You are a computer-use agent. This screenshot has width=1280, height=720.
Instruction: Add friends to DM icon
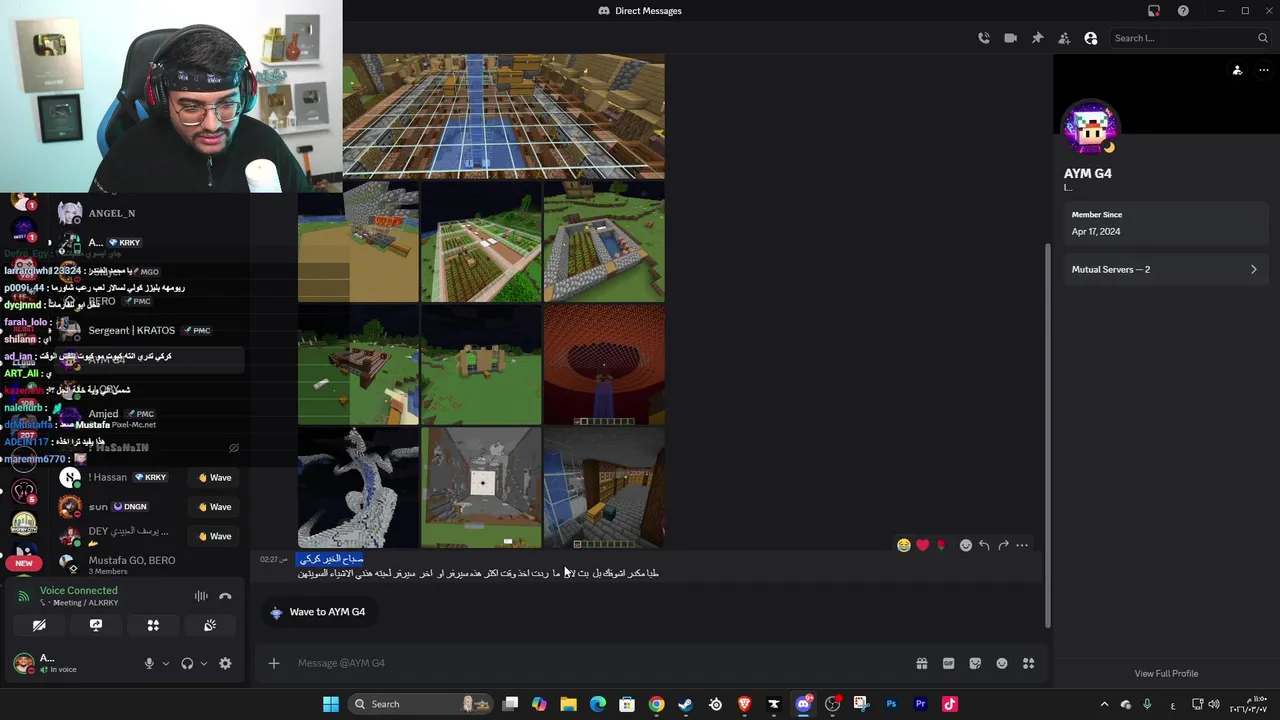pos(1064,38)
